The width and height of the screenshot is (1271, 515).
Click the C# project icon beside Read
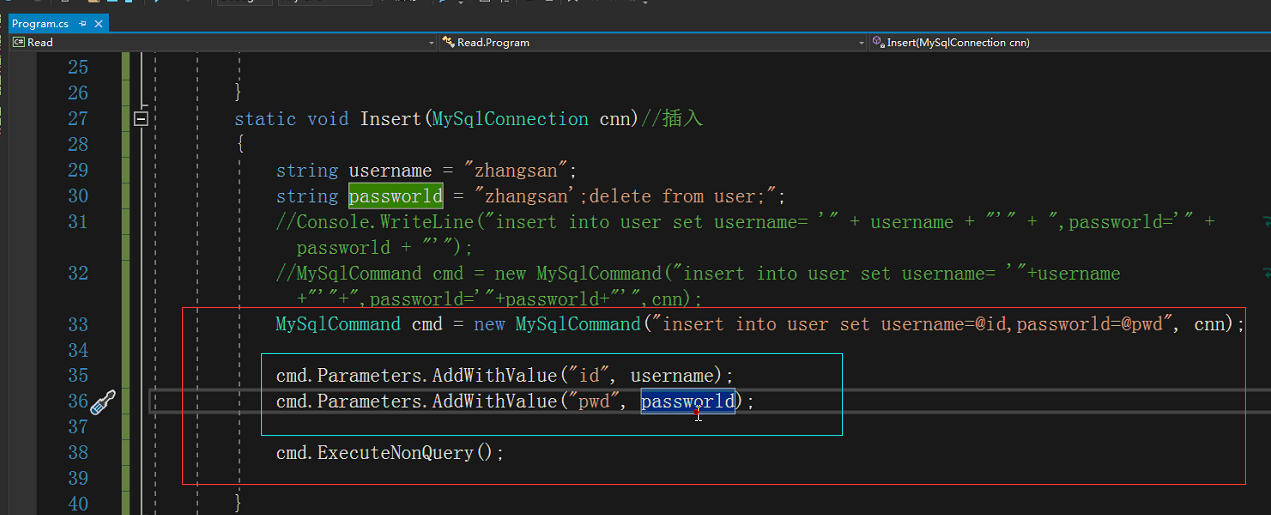pos(18,42)
